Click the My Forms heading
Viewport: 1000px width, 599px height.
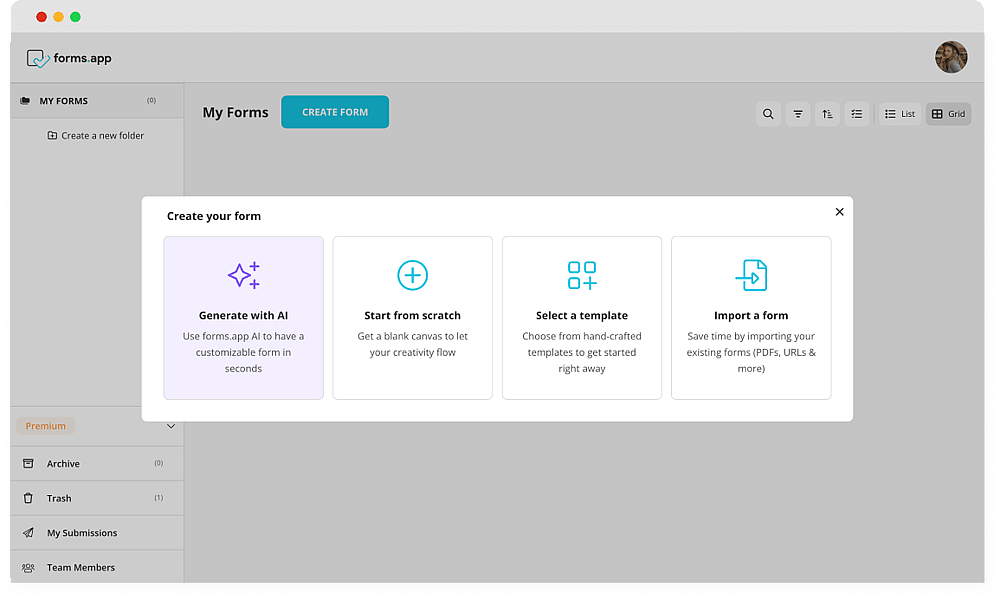235,112
